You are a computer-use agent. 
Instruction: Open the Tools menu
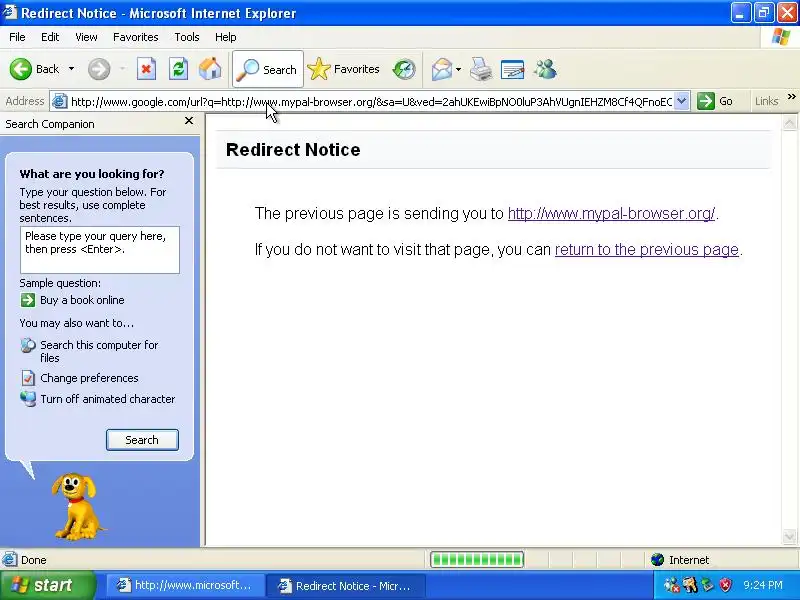(x=187, y=37)
